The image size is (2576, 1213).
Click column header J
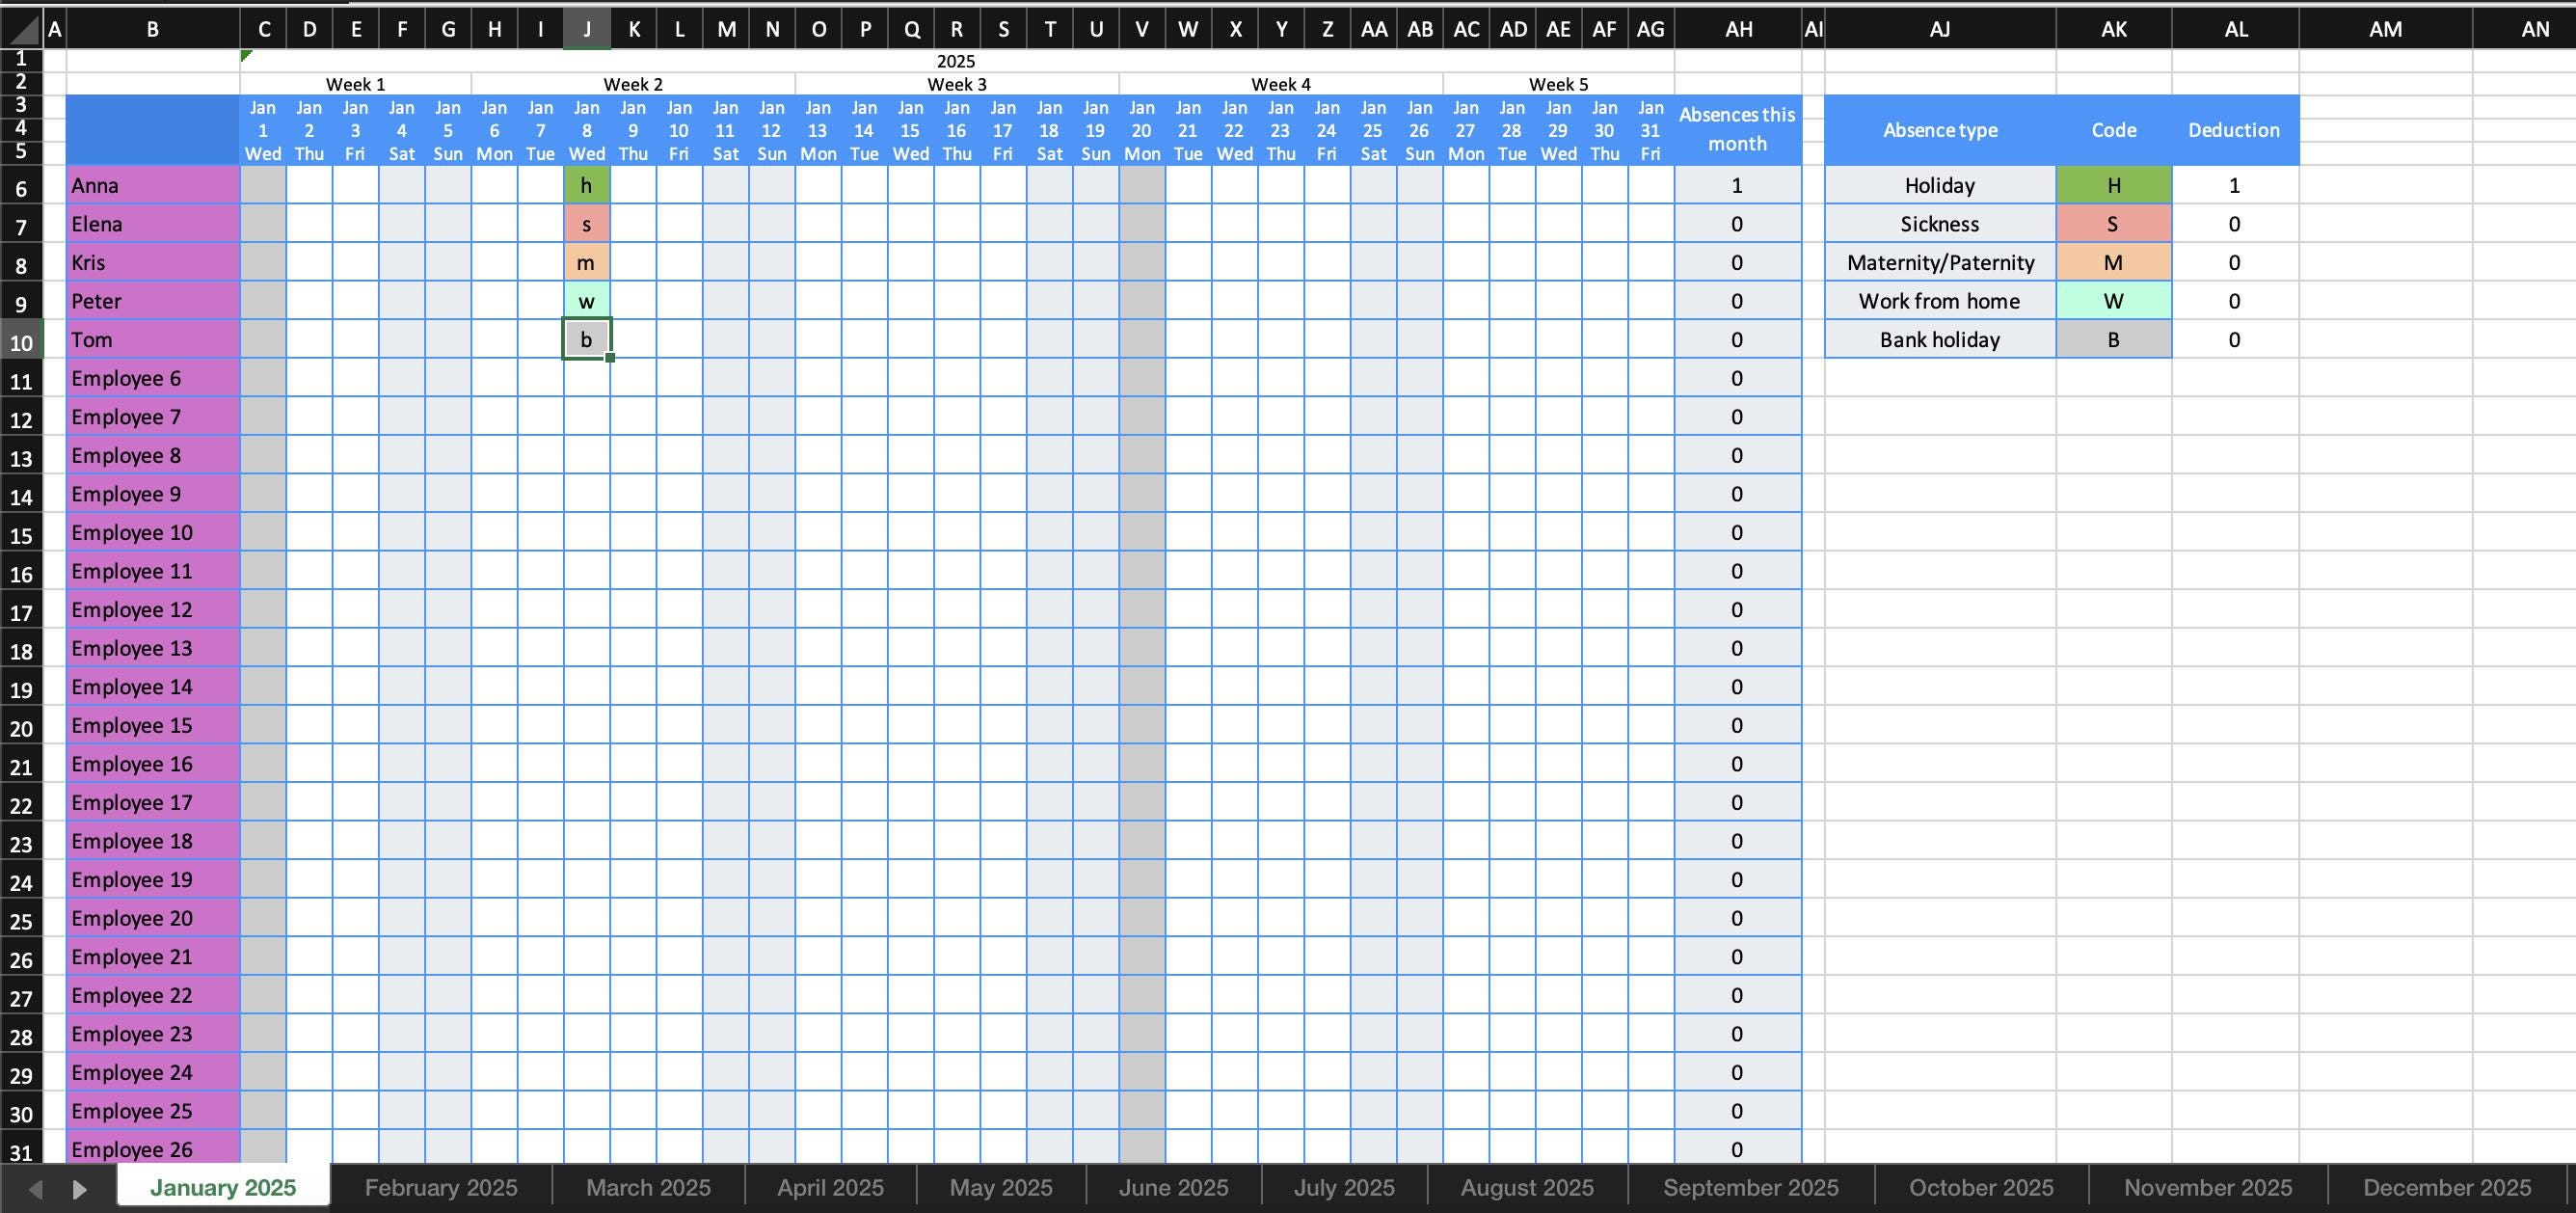[586, 28]
